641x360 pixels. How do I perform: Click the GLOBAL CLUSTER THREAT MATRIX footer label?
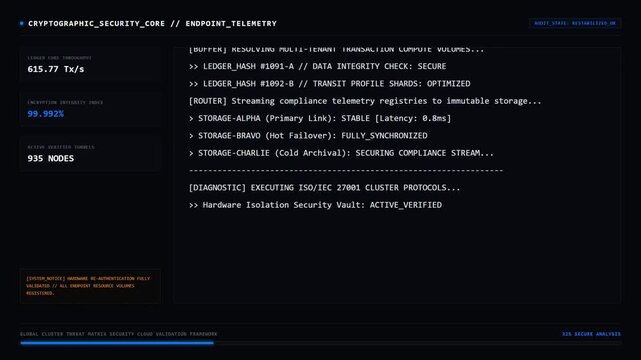tap(119, 334)
